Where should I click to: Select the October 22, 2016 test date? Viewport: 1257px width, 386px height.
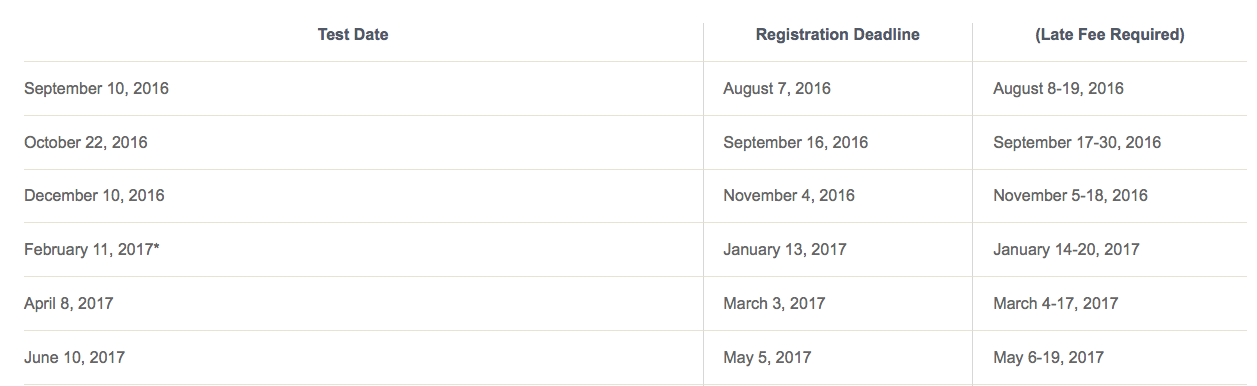tap(86, 142)
